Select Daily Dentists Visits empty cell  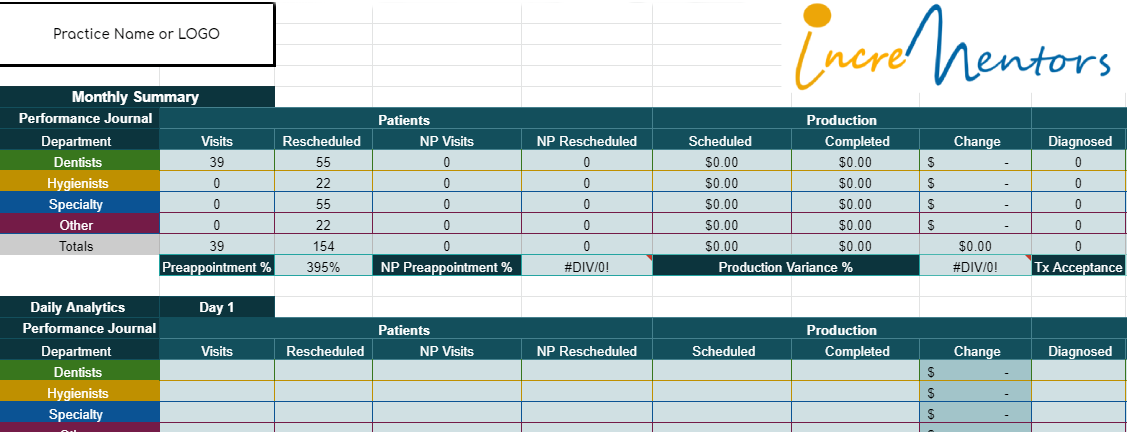[217, 372]
